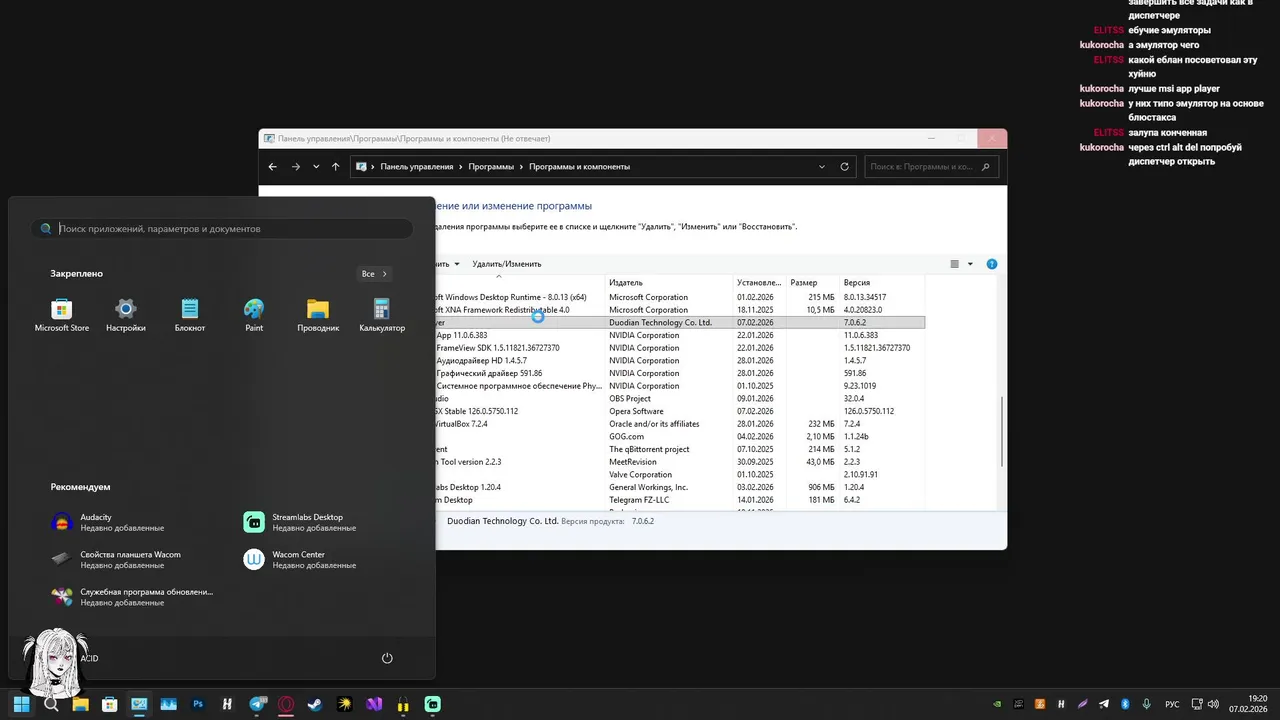Sort by Установлено column header
This screenshot has height=720, width=1280.
759,283
